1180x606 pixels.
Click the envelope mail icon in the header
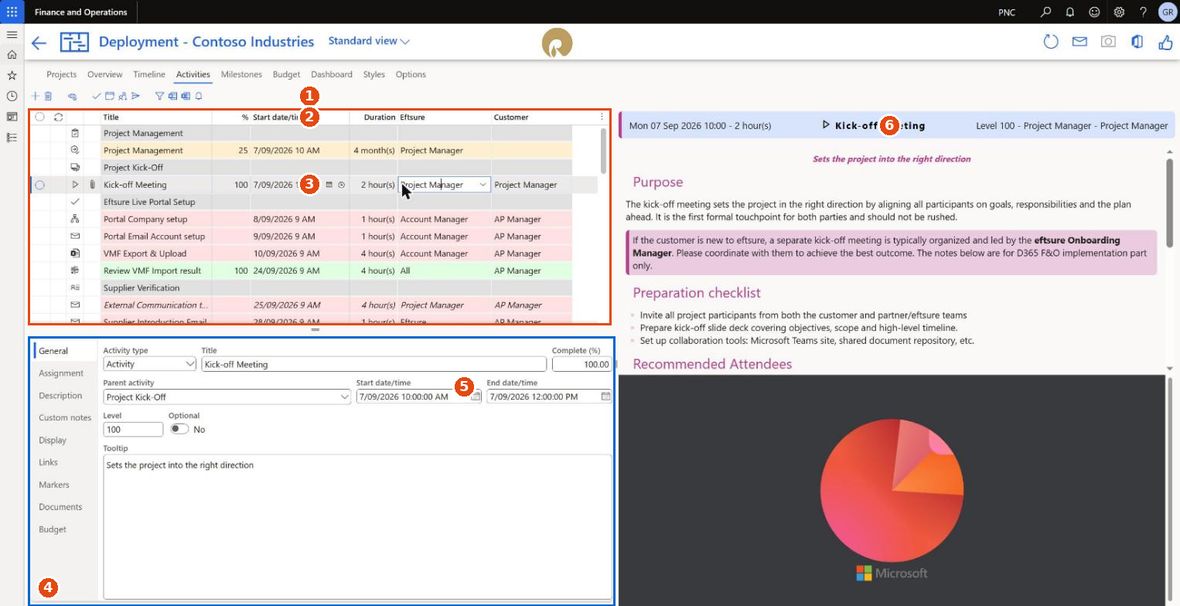coord(1080,42)
